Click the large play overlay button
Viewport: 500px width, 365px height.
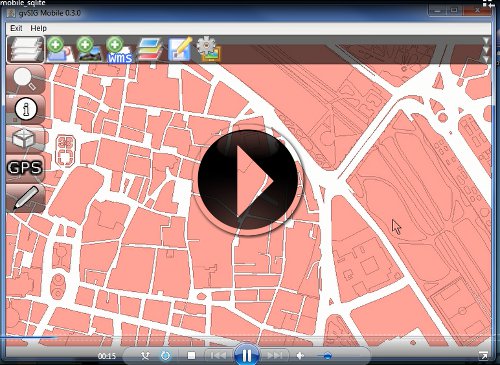(x=248, y=180)
